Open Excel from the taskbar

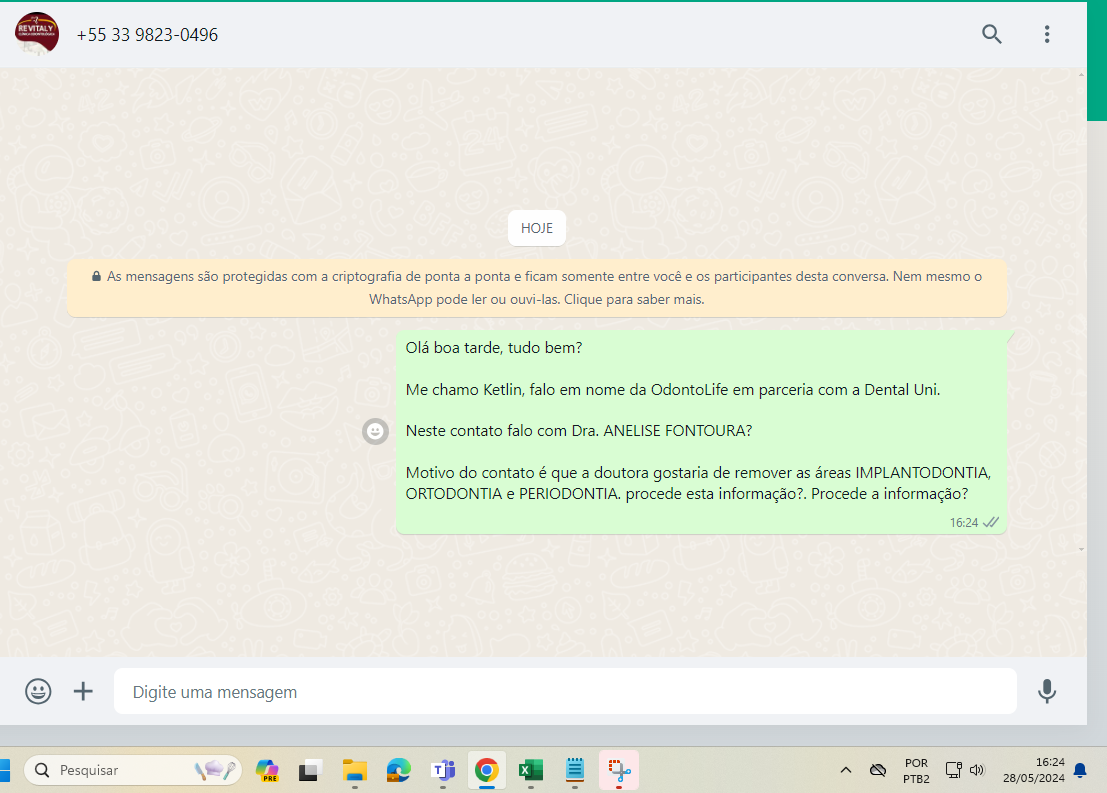click(530, 770)
